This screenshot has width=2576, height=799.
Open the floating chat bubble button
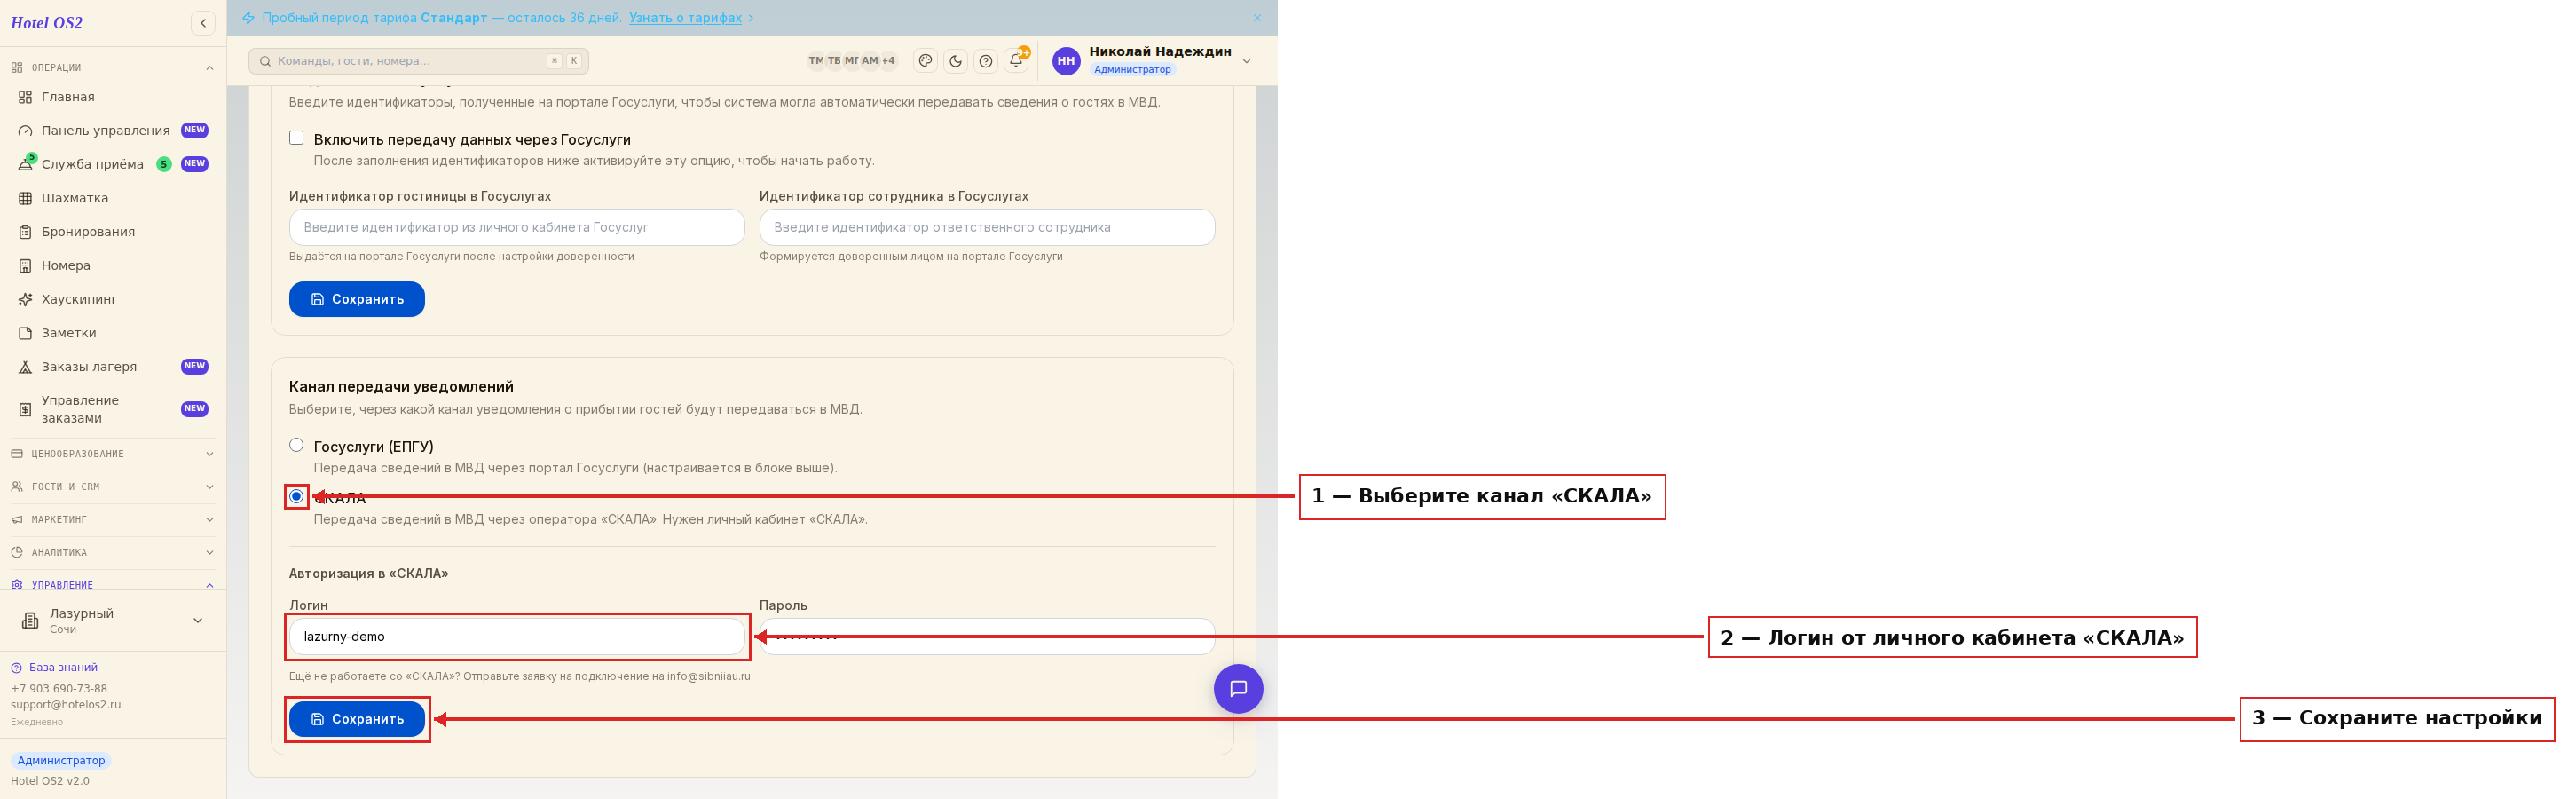(1238, 689)
